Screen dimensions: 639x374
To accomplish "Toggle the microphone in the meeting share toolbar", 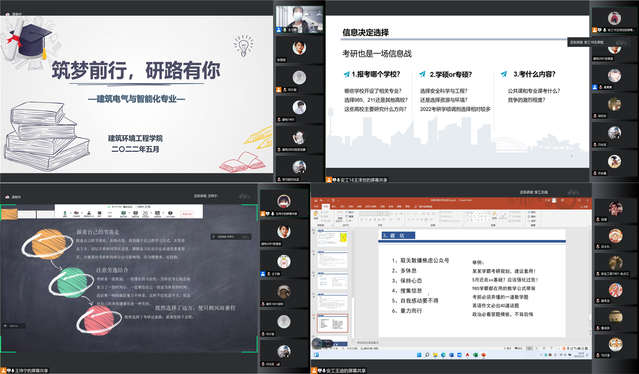I will (65, 213).
